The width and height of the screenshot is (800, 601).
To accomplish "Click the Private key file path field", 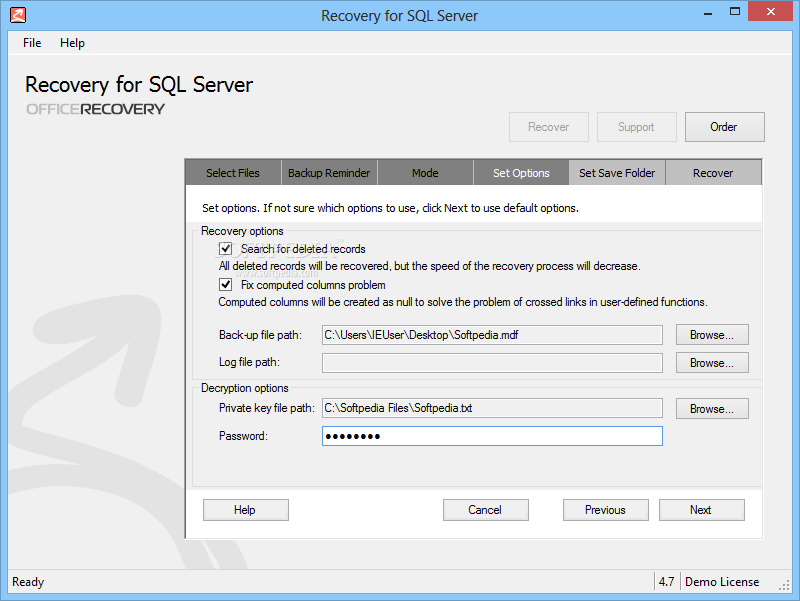I will coord(492,408).
